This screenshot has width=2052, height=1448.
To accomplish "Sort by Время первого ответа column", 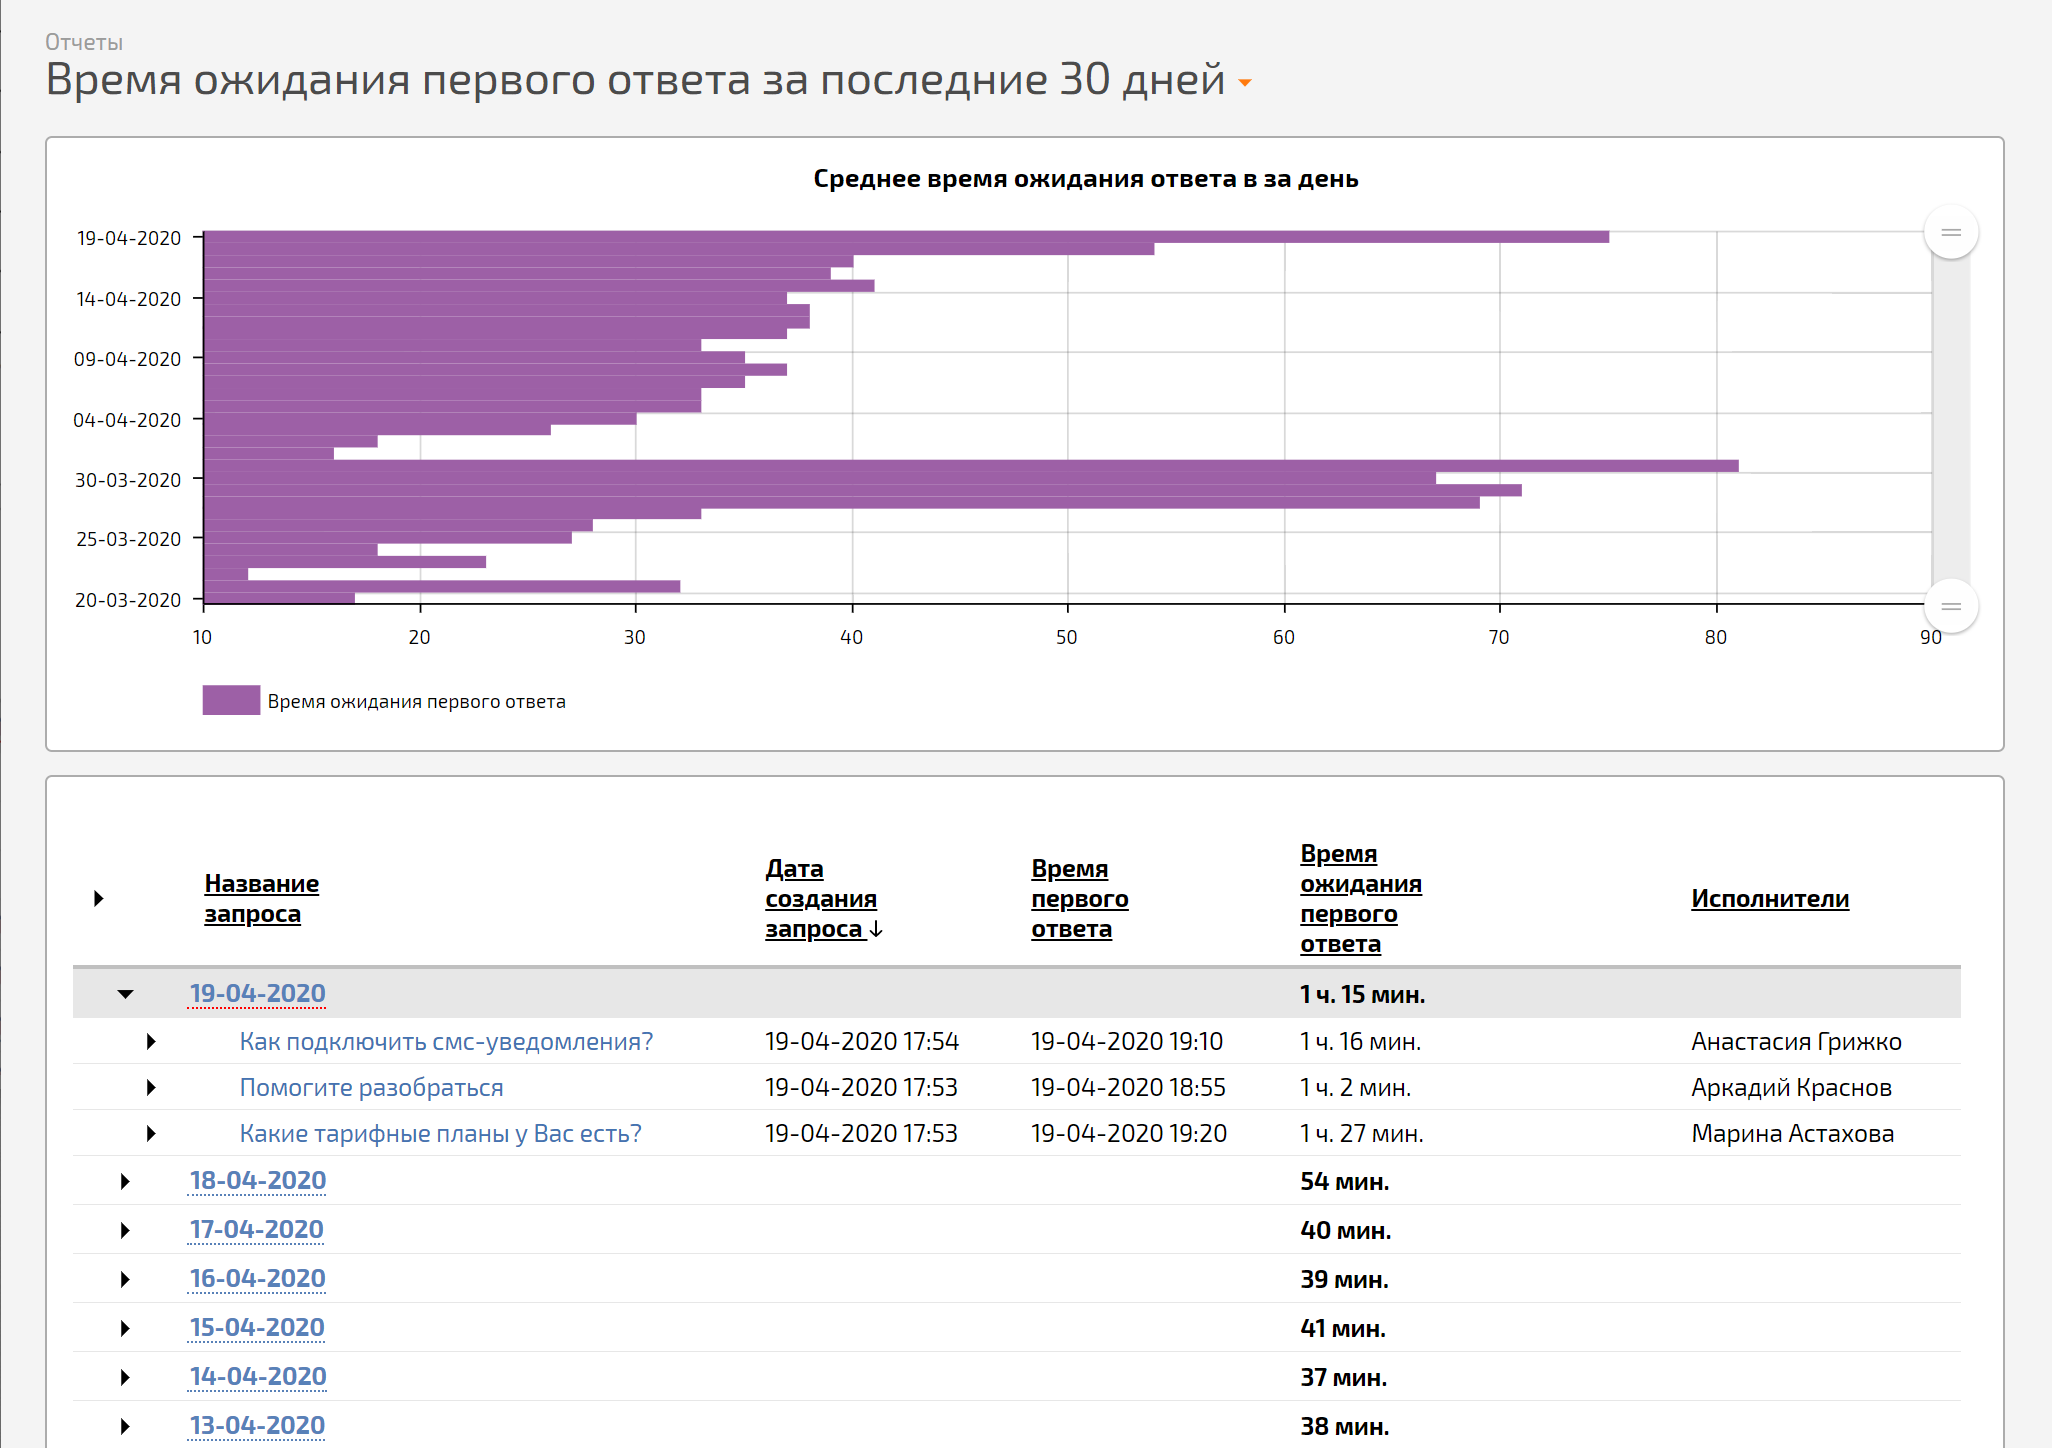I will (x=1079, y=898).
